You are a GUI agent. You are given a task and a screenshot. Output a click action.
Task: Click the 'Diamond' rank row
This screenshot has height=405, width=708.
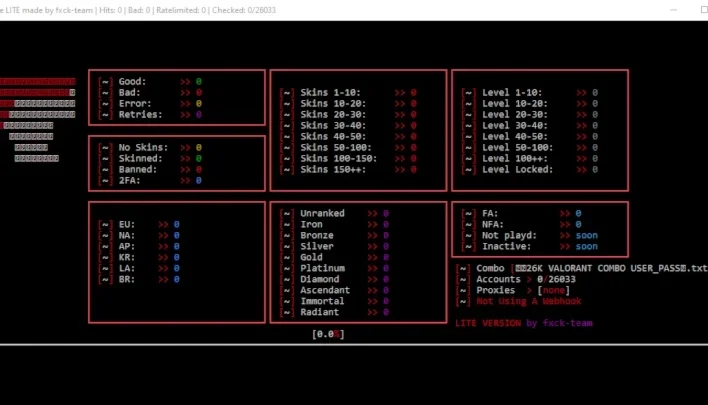click(x=335, y=279)
